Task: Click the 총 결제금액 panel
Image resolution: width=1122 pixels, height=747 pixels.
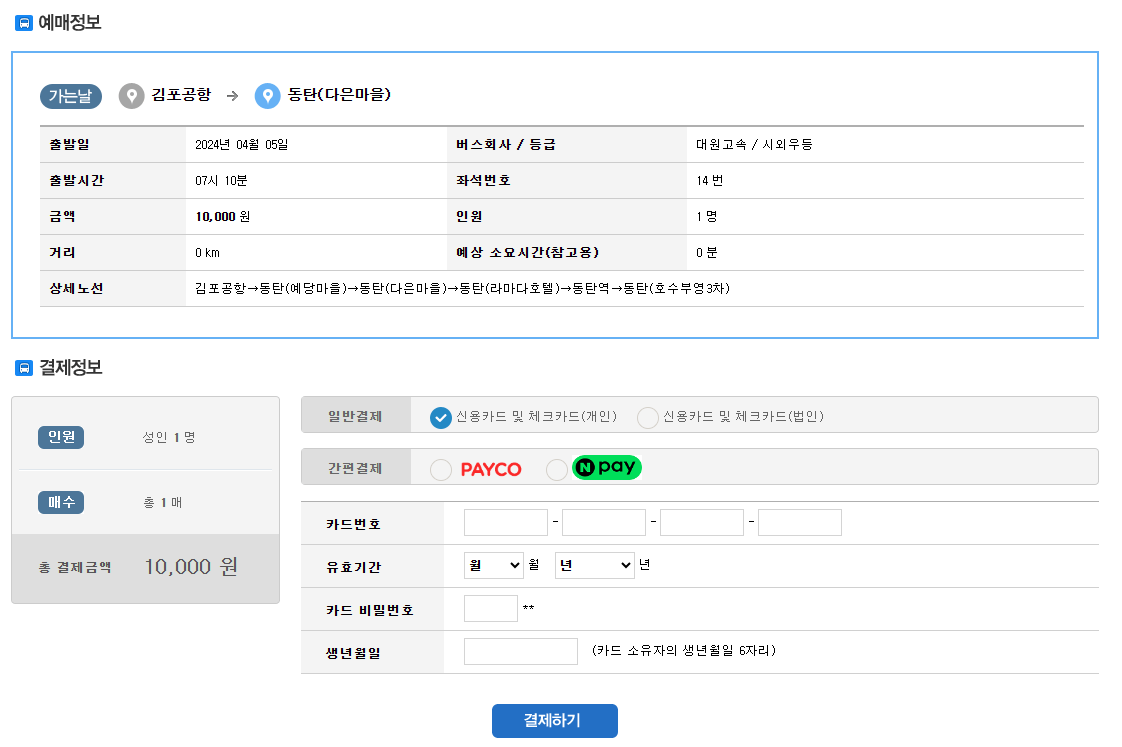Action: pyautogui.click(x=145, y=568)
